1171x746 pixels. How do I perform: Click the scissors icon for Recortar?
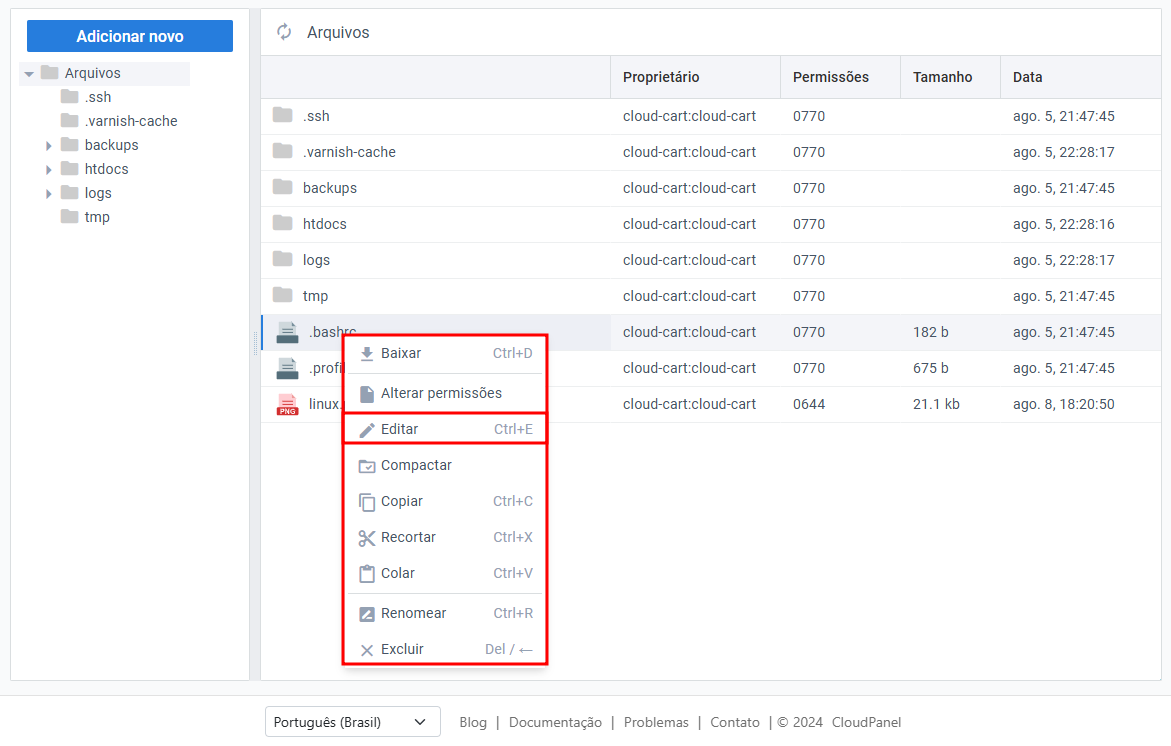point(366,538)
